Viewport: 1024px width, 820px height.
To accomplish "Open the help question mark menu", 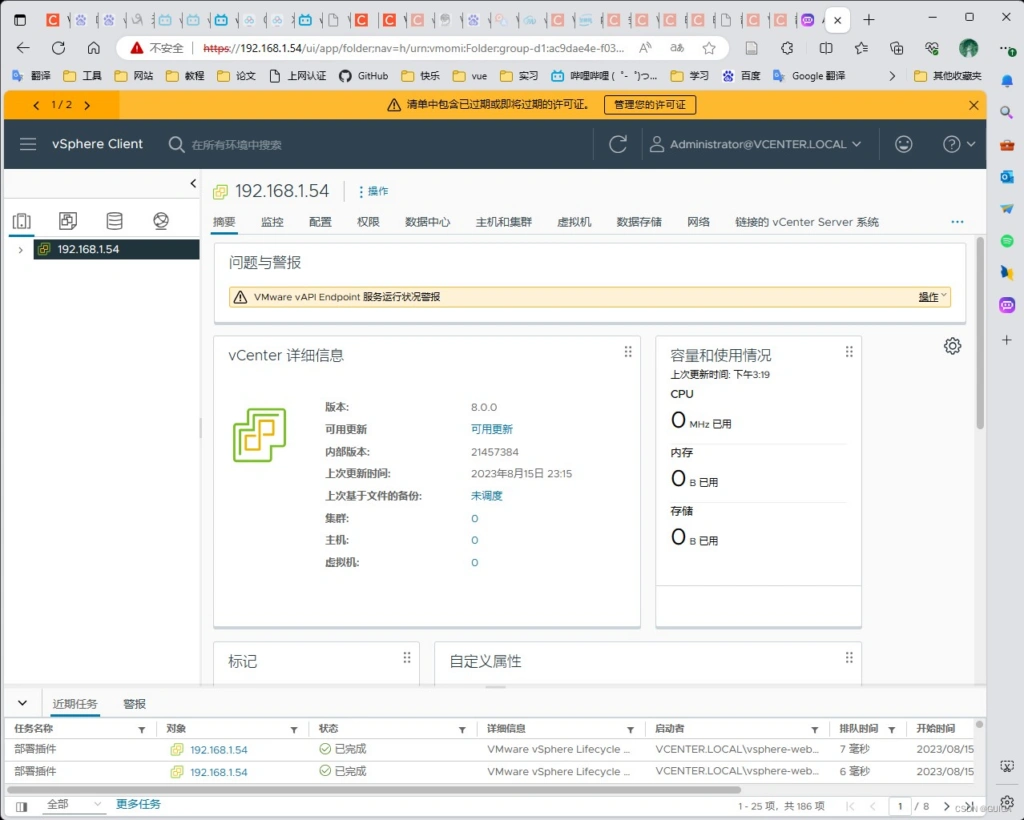I will pyautogui.click(x=959, y=144).
